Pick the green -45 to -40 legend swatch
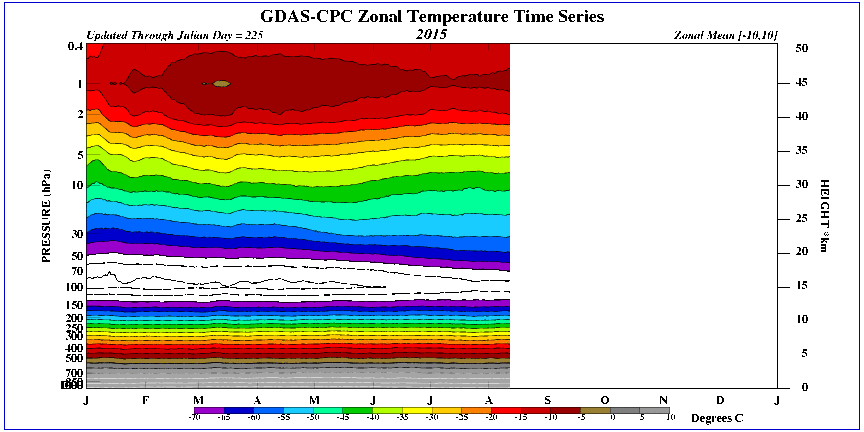 [x=358, y=410]
